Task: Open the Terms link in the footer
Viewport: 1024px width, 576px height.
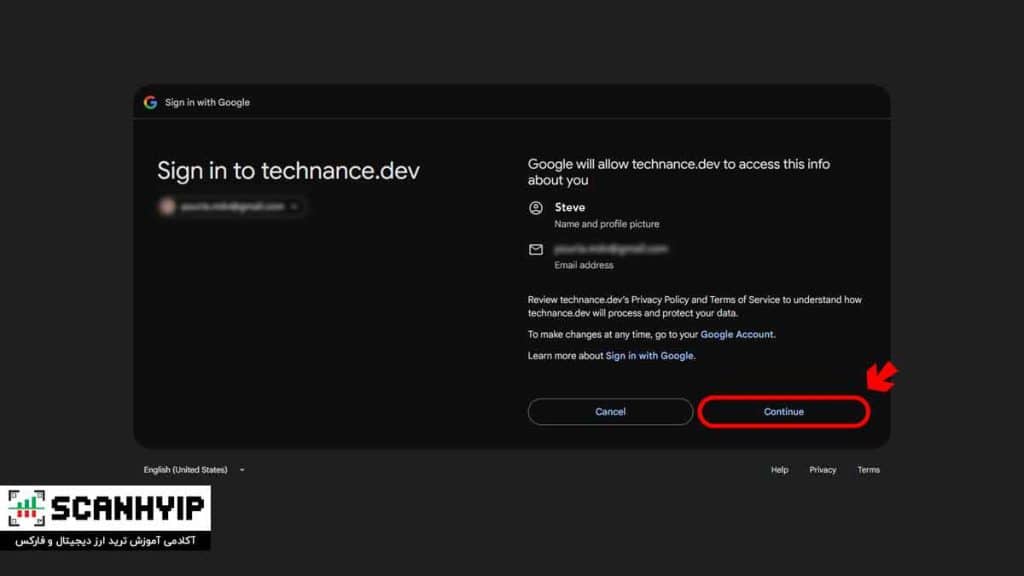Action: (x=868, y=470)
